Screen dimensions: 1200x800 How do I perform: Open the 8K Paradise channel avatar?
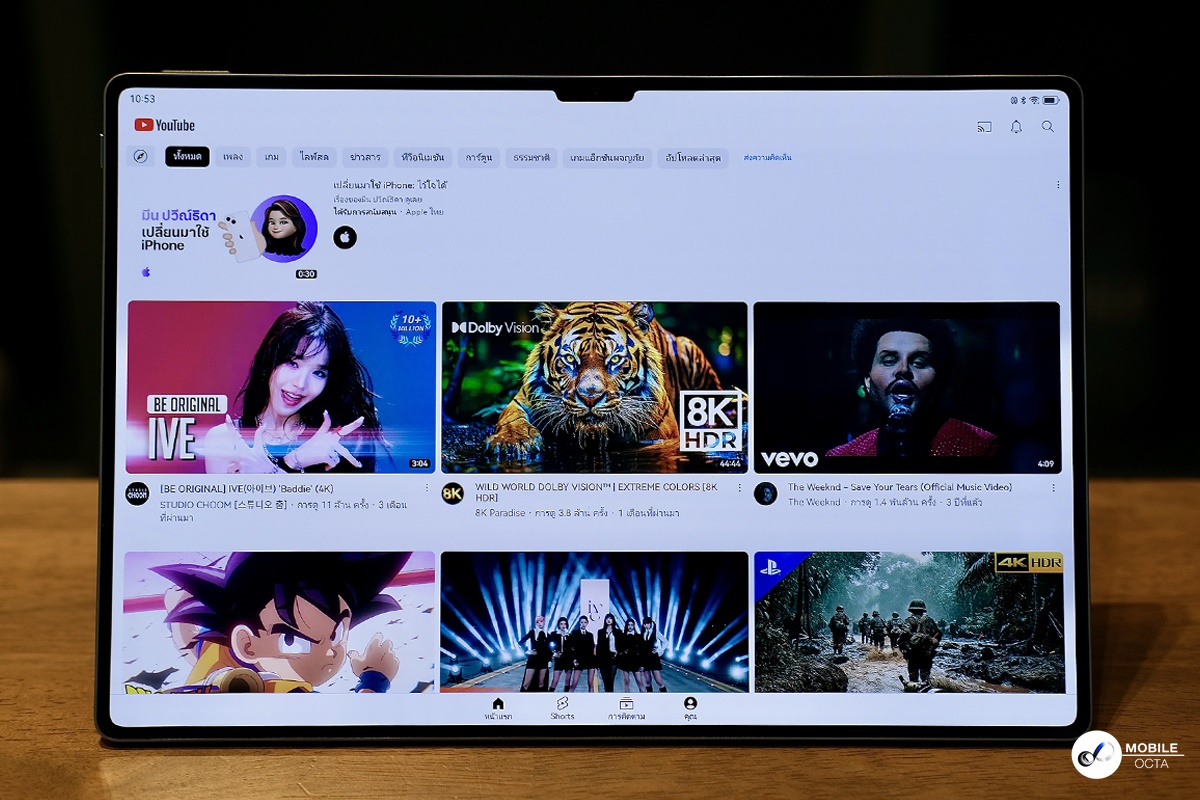(x=453, y=493)
